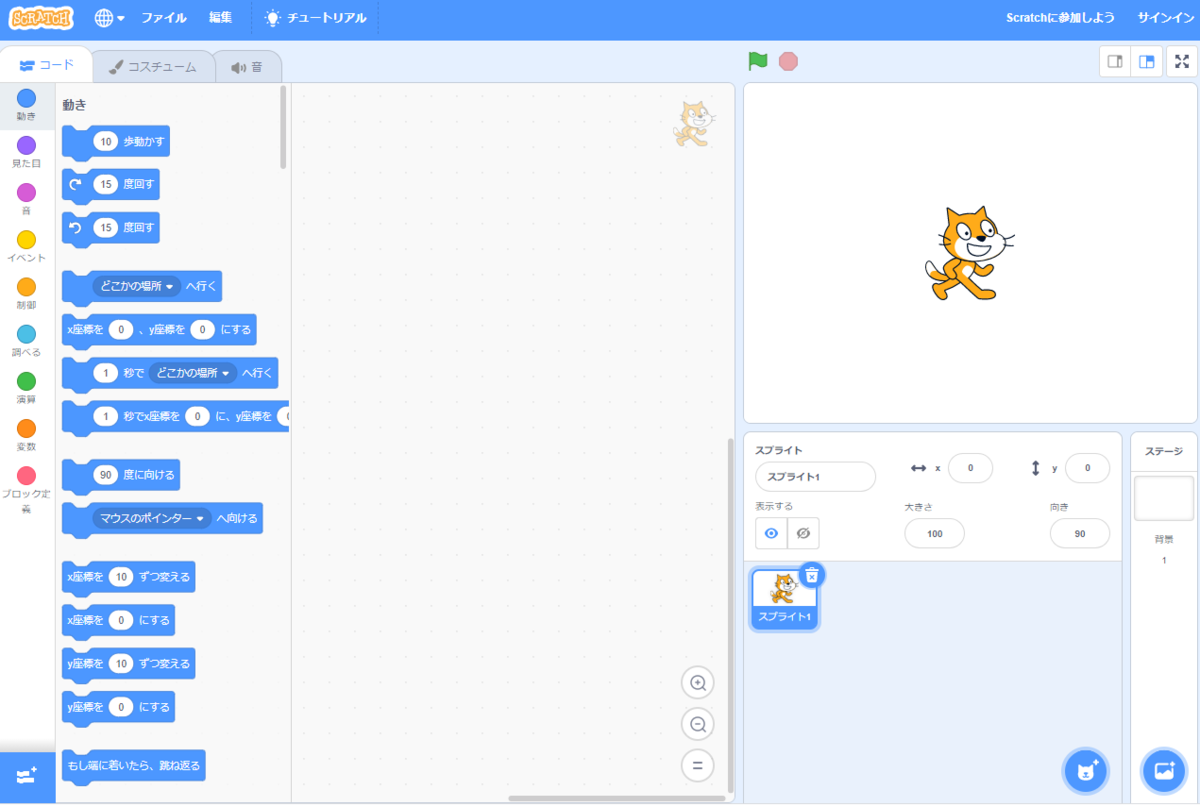Viewport: 1200px width, 807px height.
Task: Open マウスのポインター dropdown in へ向ける block
Action: 152,518
